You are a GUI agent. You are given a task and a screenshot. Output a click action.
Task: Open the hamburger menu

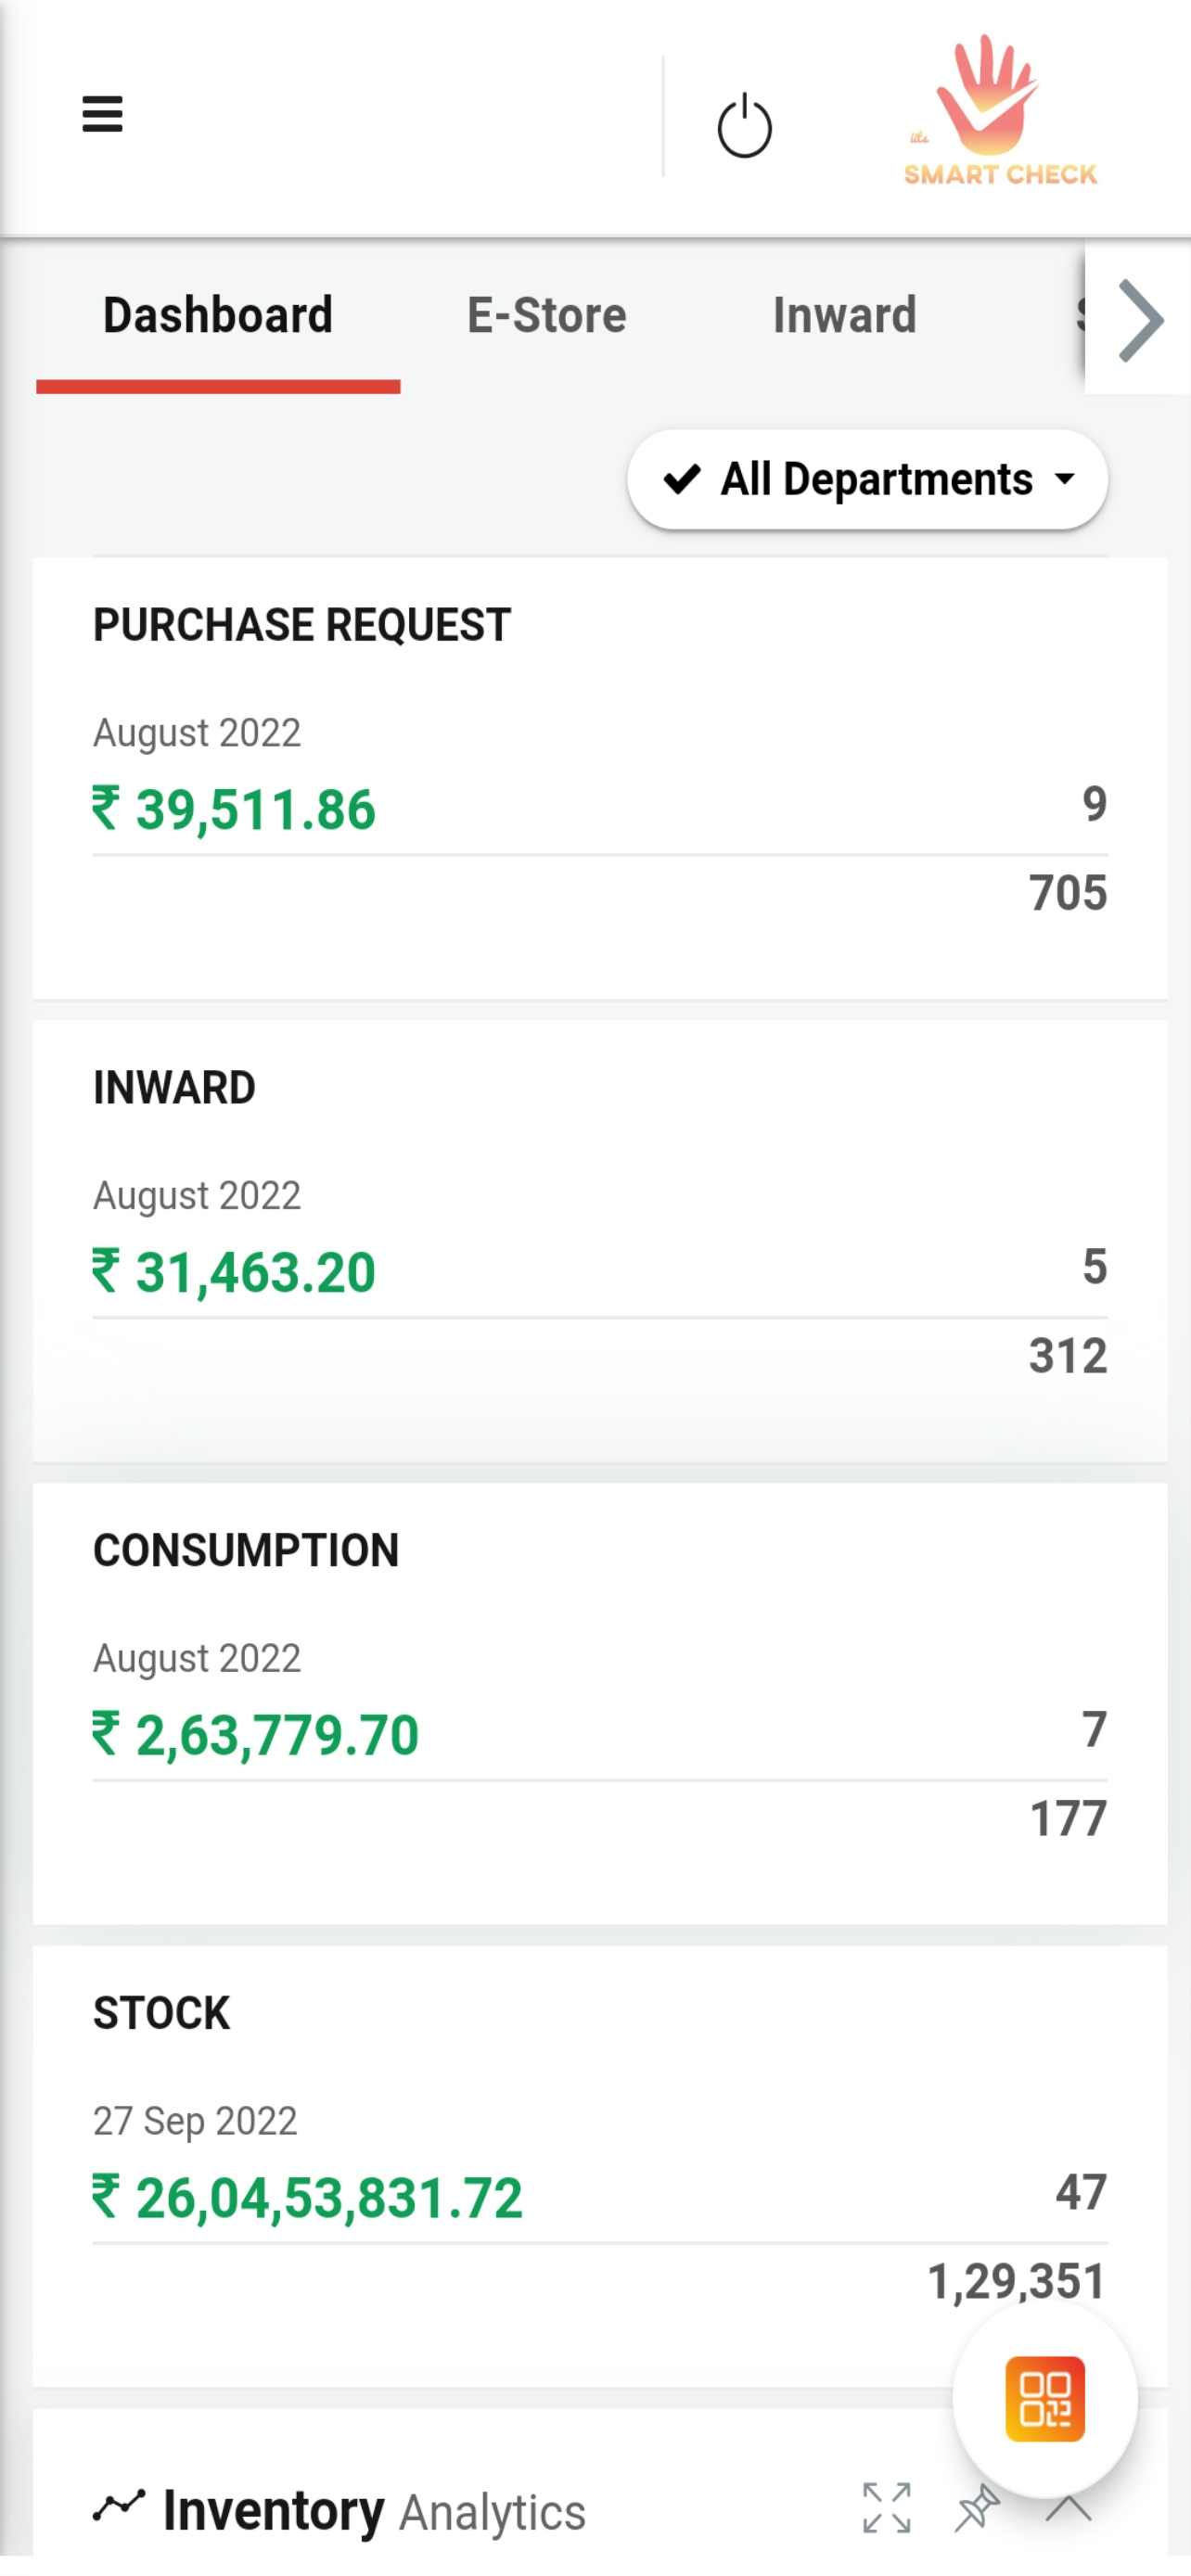pos(102,114)
